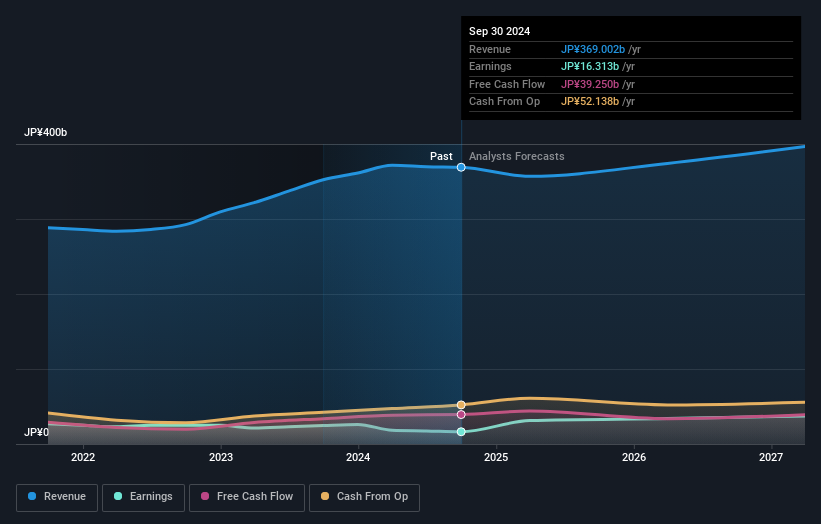Toggle the Earnings legend button

coord(143,497)
